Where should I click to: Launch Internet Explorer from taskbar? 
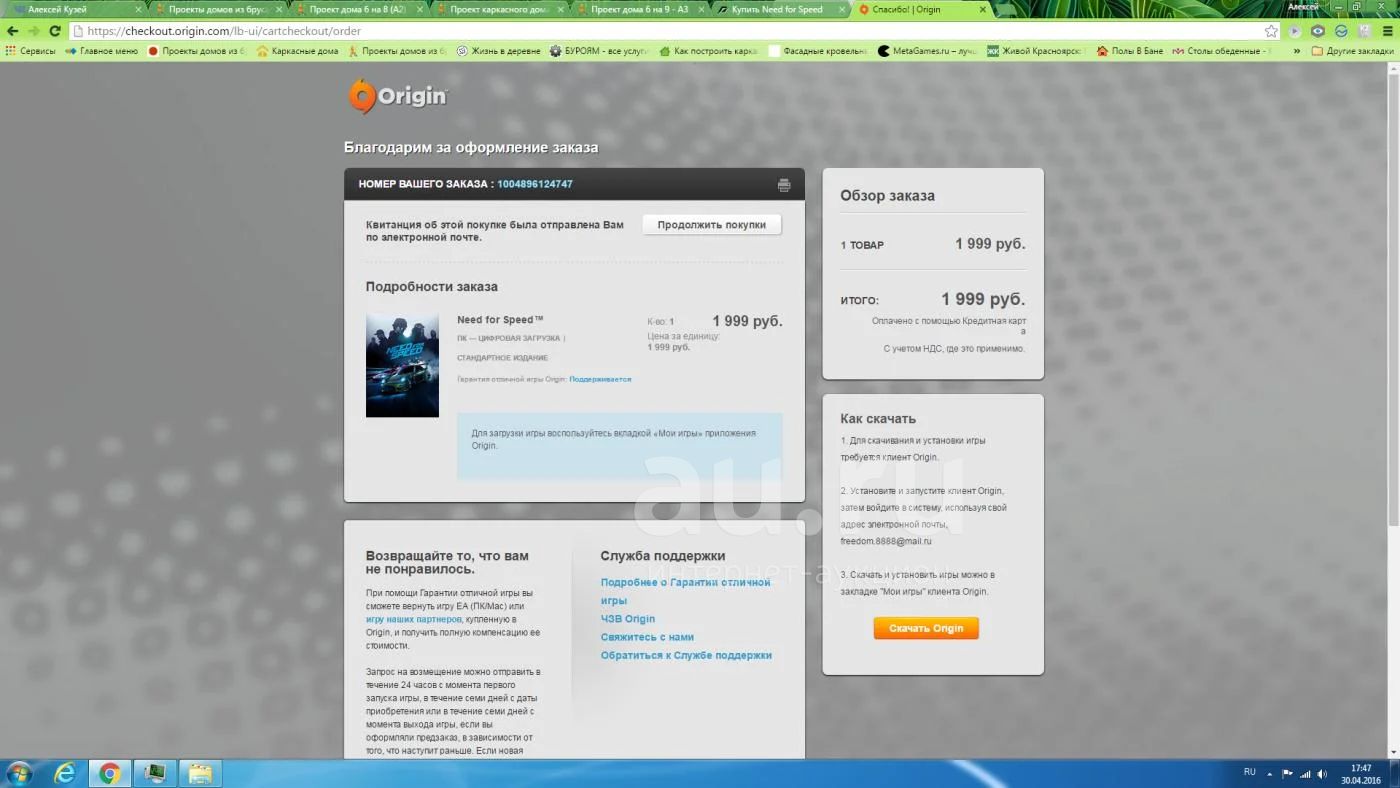point(65,773)
